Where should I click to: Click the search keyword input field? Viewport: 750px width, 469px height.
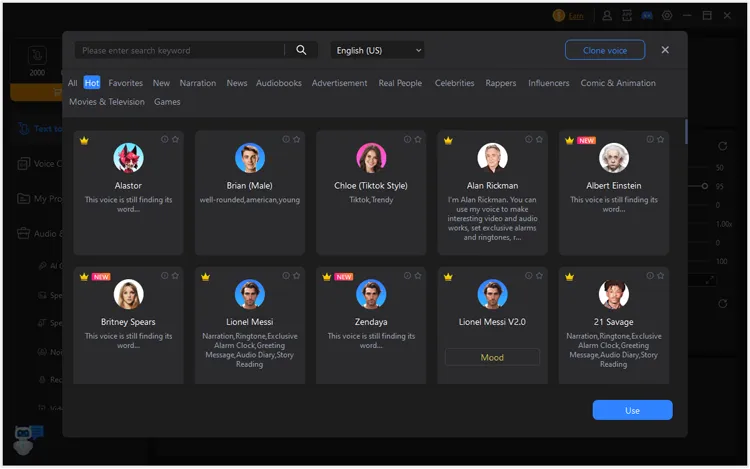click(180, 50)
